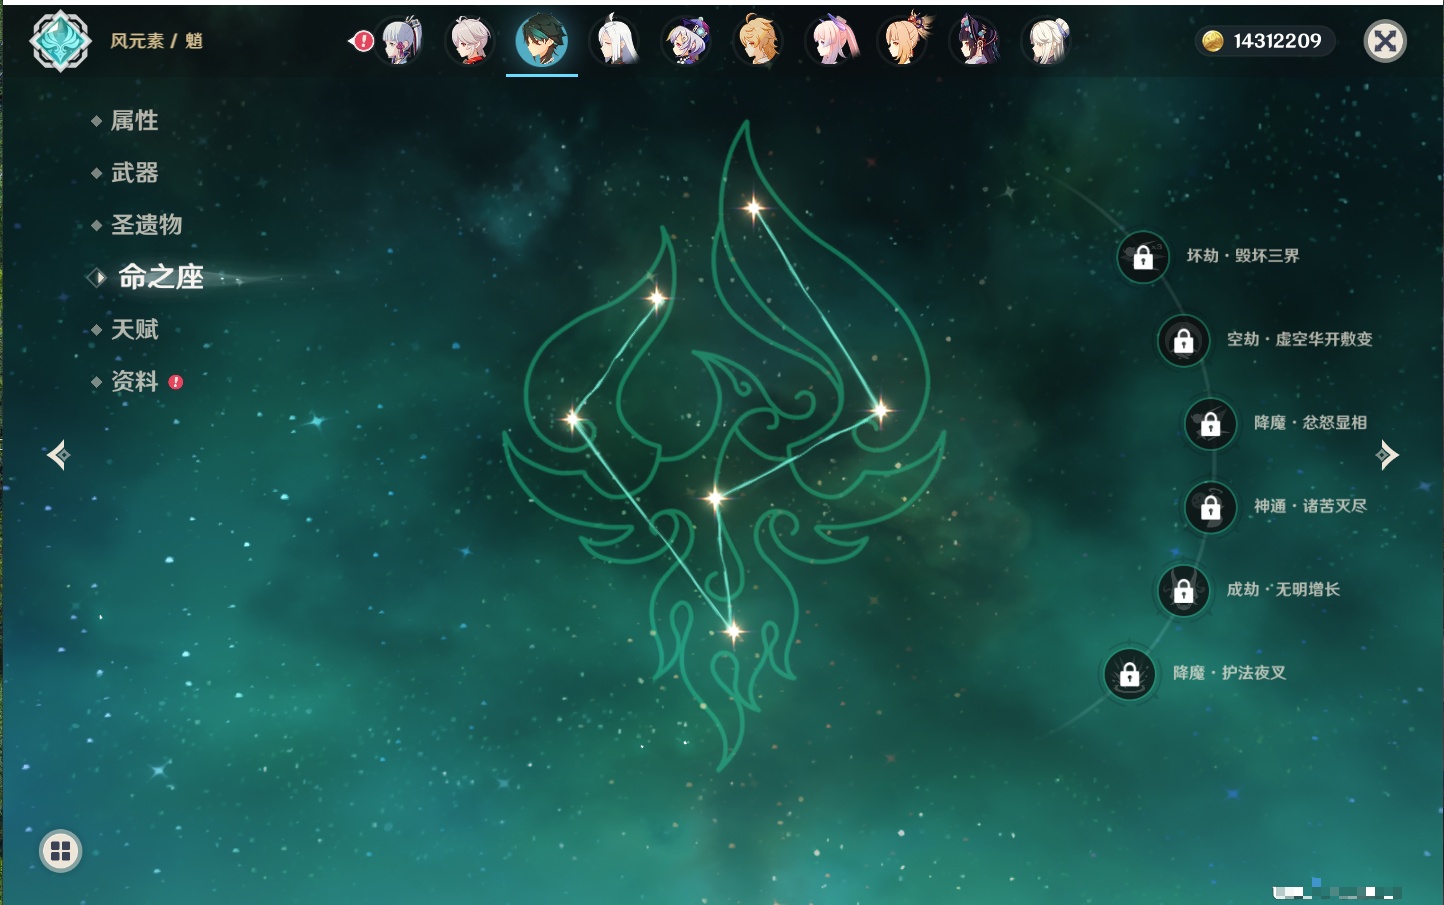Open locked constellation icon for 坏劫·毁坏三界
The height and width of the screenshot is (905, 1444).
point(1143,257)
